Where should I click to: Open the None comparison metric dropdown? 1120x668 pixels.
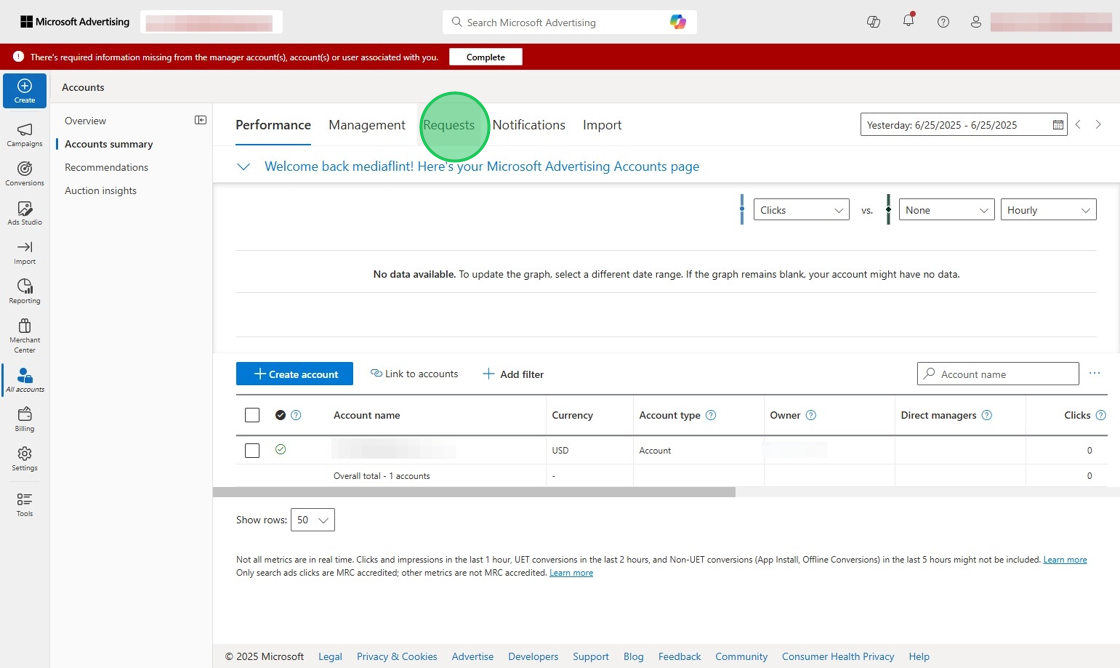(x=946, y=210)
